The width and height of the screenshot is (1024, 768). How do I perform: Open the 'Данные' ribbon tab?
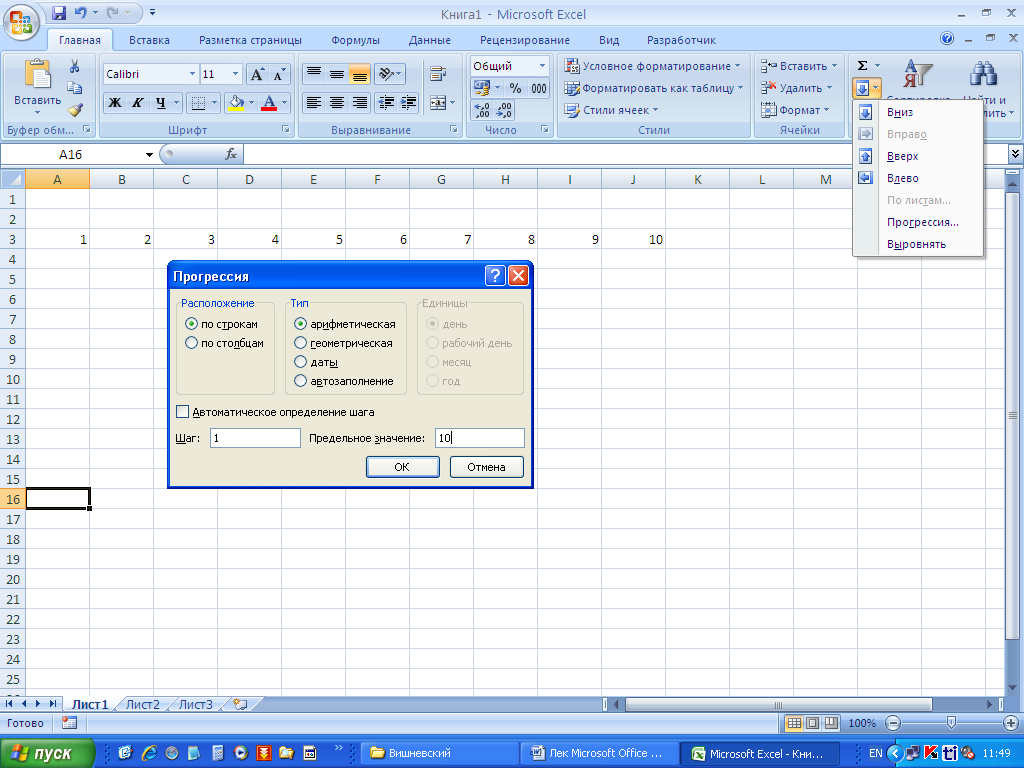(x=430, y=40)
